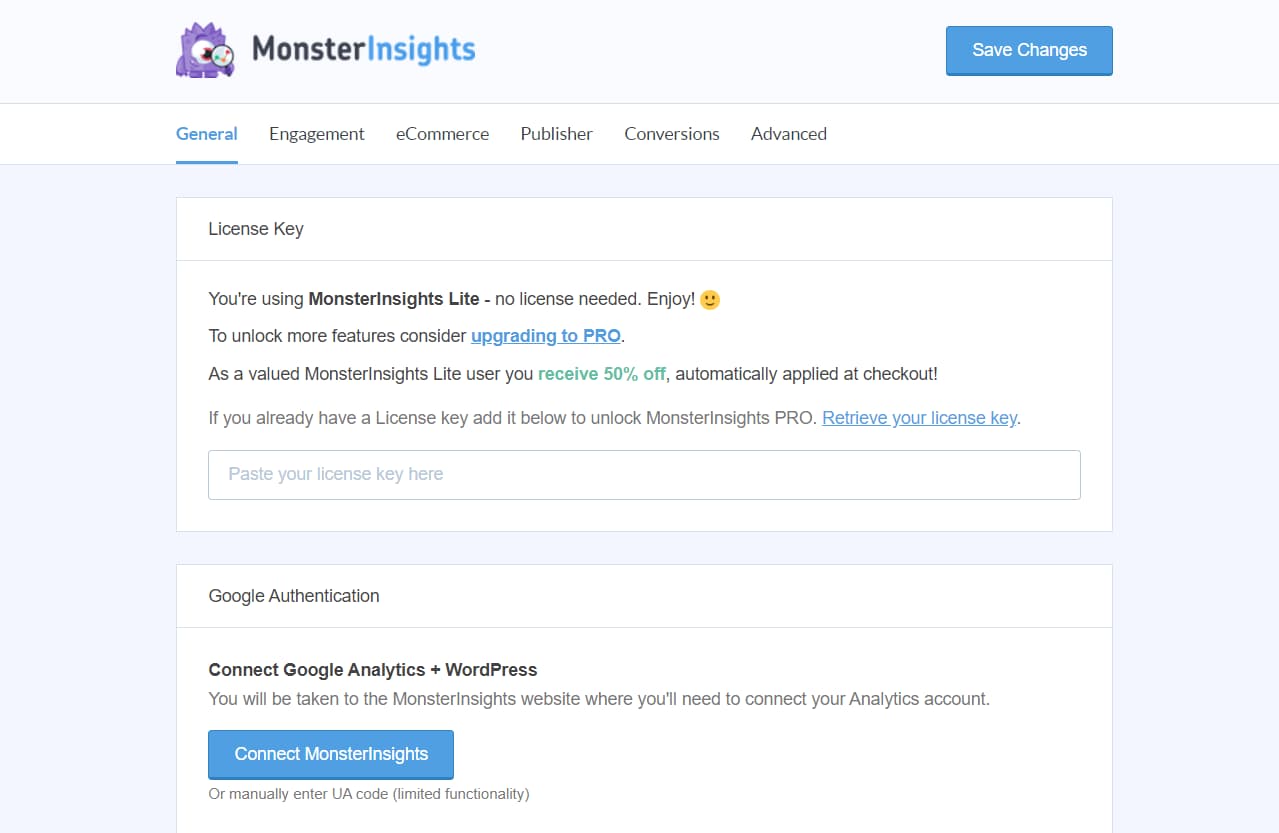This screenshot has width=1279, height=833.
Task: Open the Publisher tab
Action: tap(556, 133)
